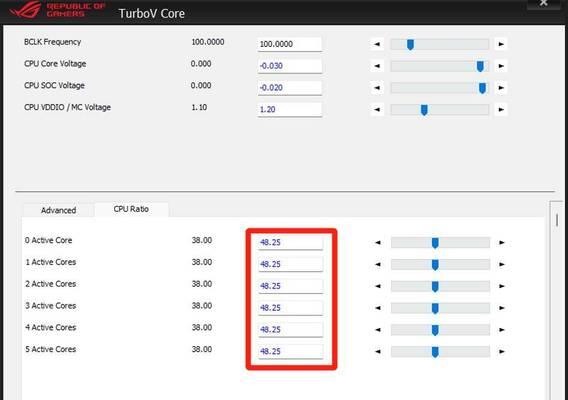
Task: Switch to the Advanced tab
Action: [x=58, y=210]
